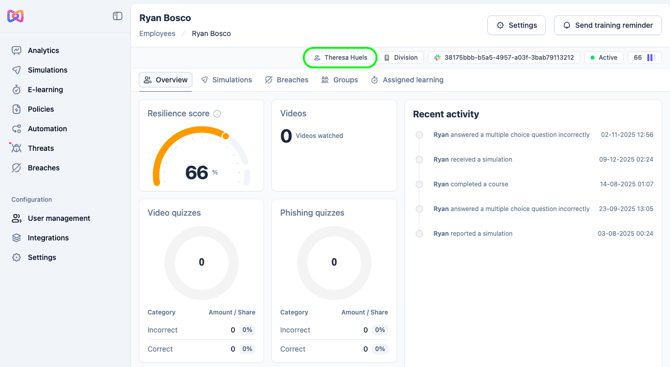Click the E-learning stopwatch icon

click(16, 90)
